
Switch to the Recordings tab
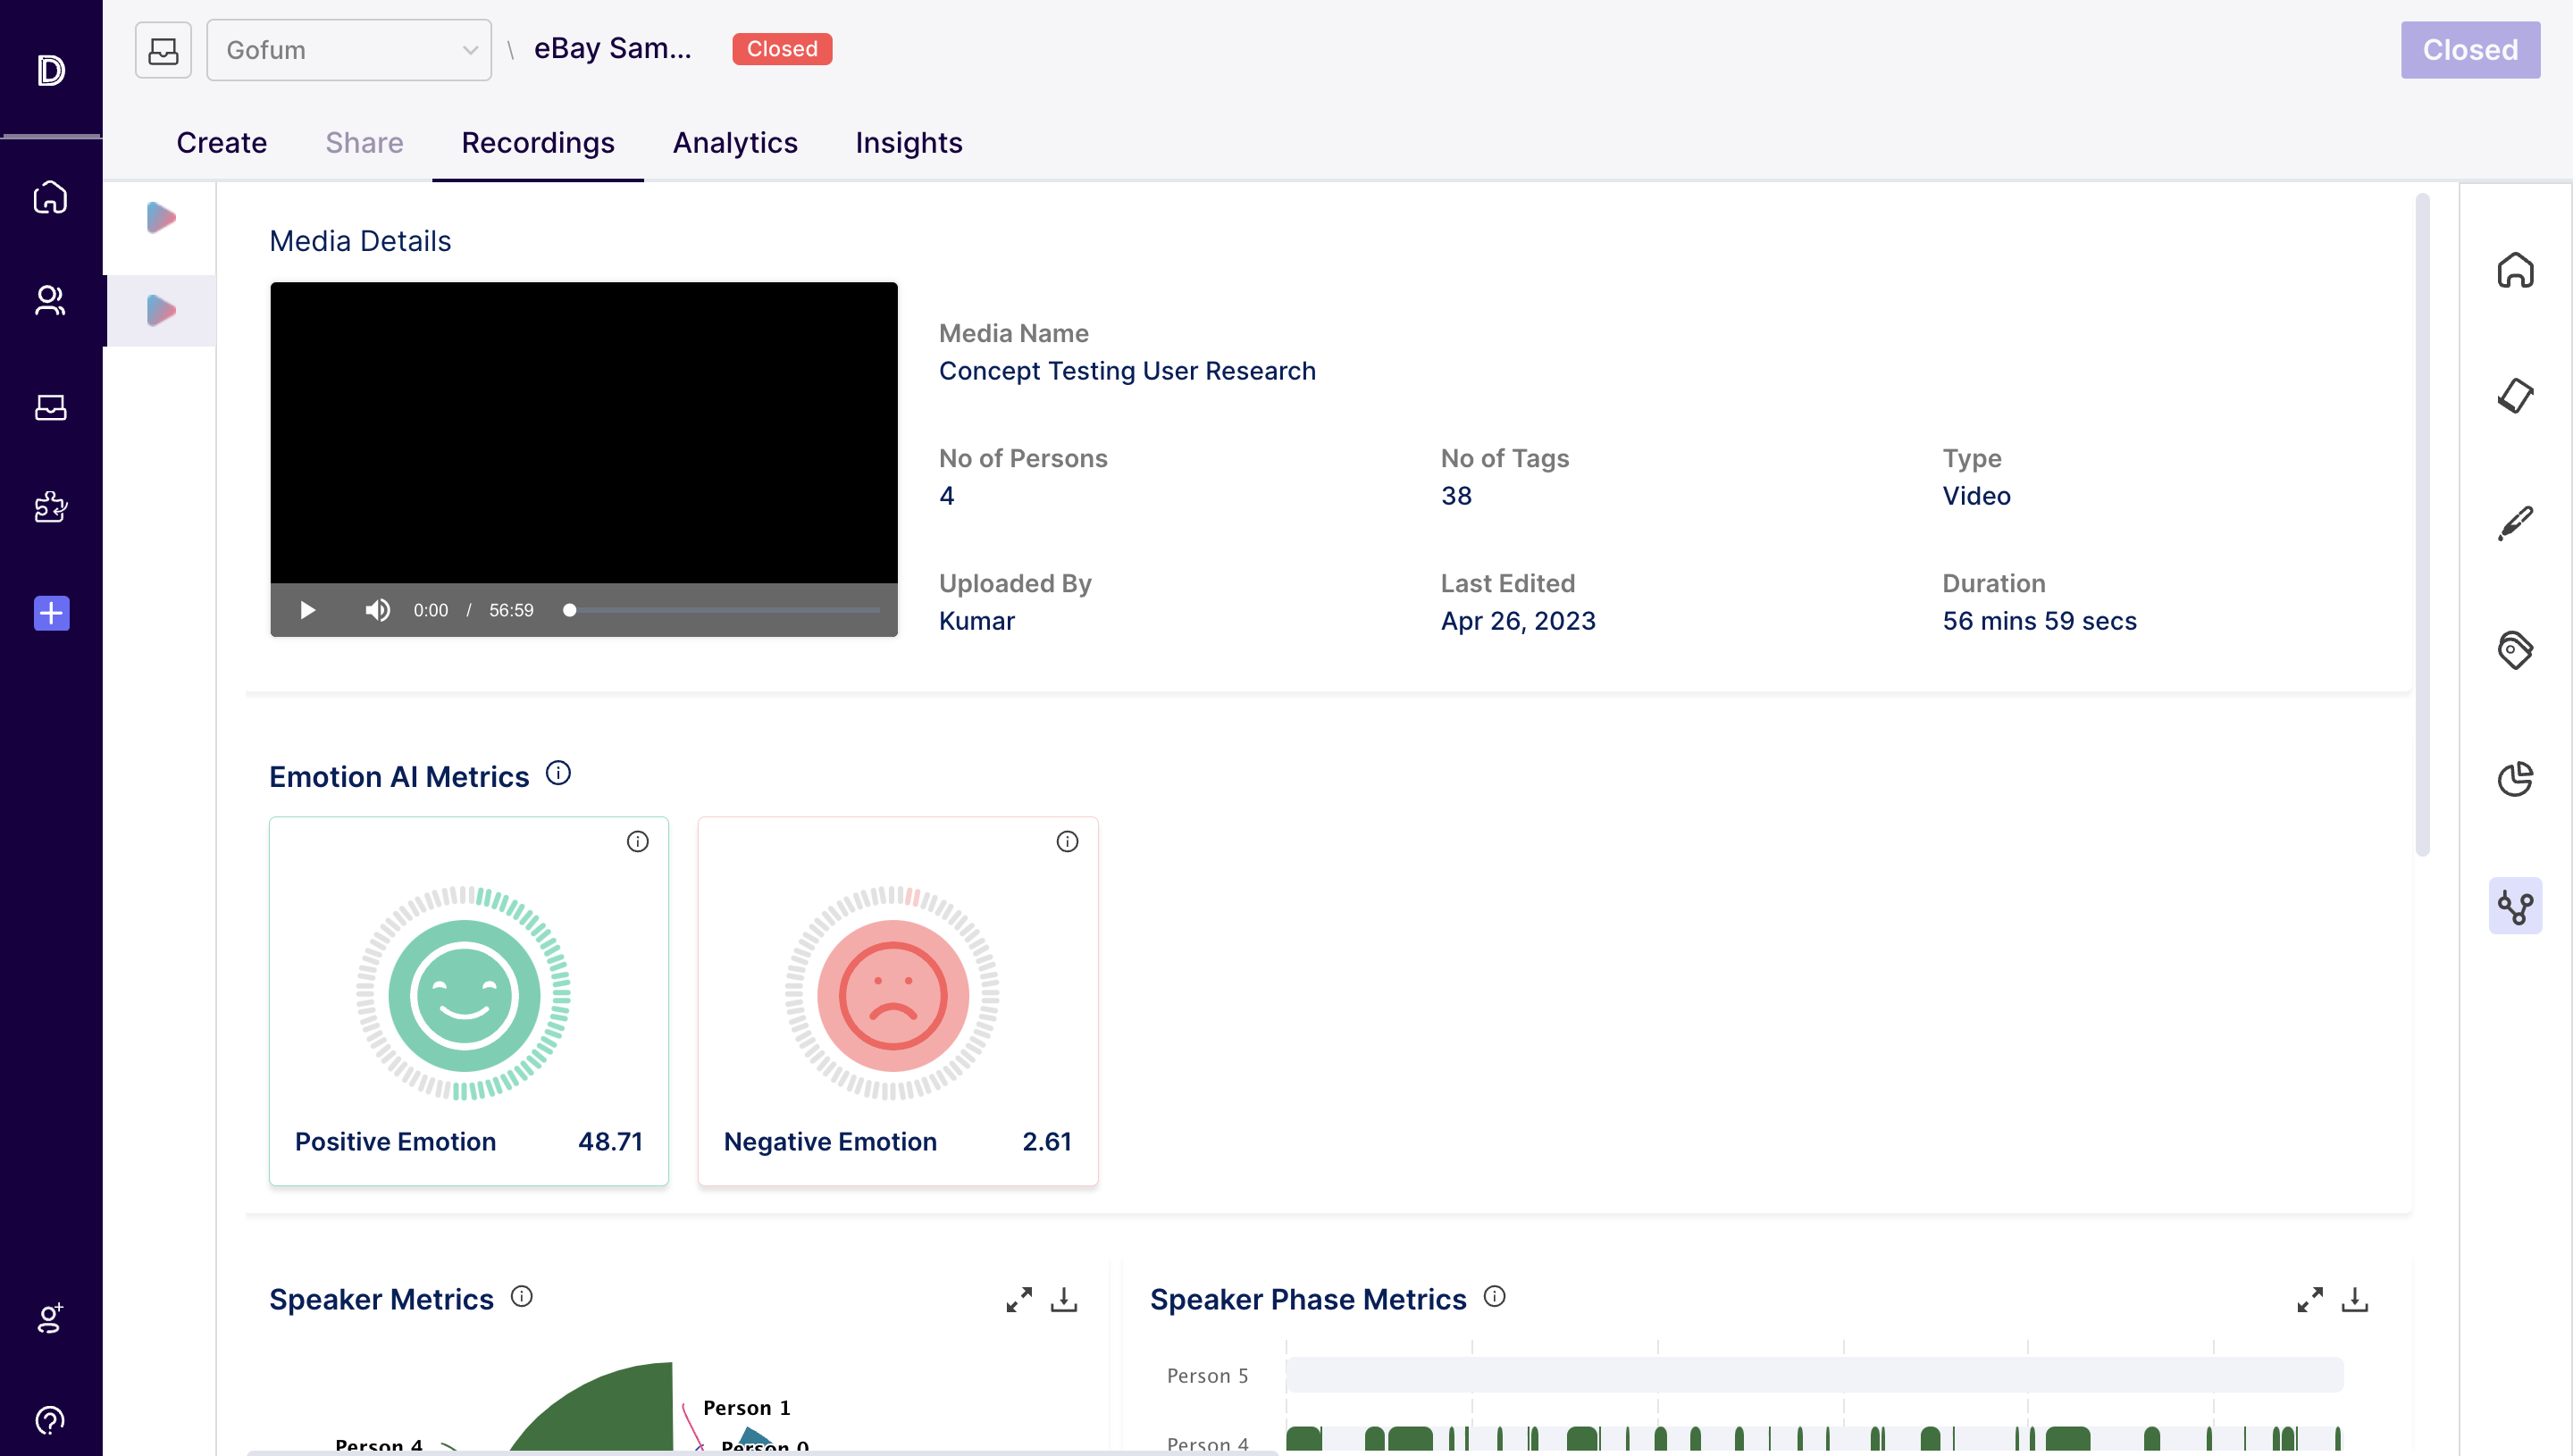pyautogui.click(x=538, y=143)
